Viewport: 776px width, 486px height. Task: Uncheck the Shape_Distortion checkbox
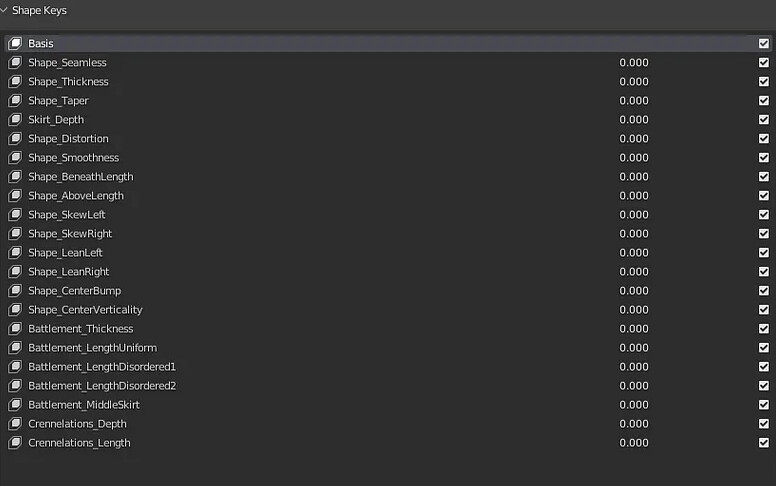click(764, 139)
